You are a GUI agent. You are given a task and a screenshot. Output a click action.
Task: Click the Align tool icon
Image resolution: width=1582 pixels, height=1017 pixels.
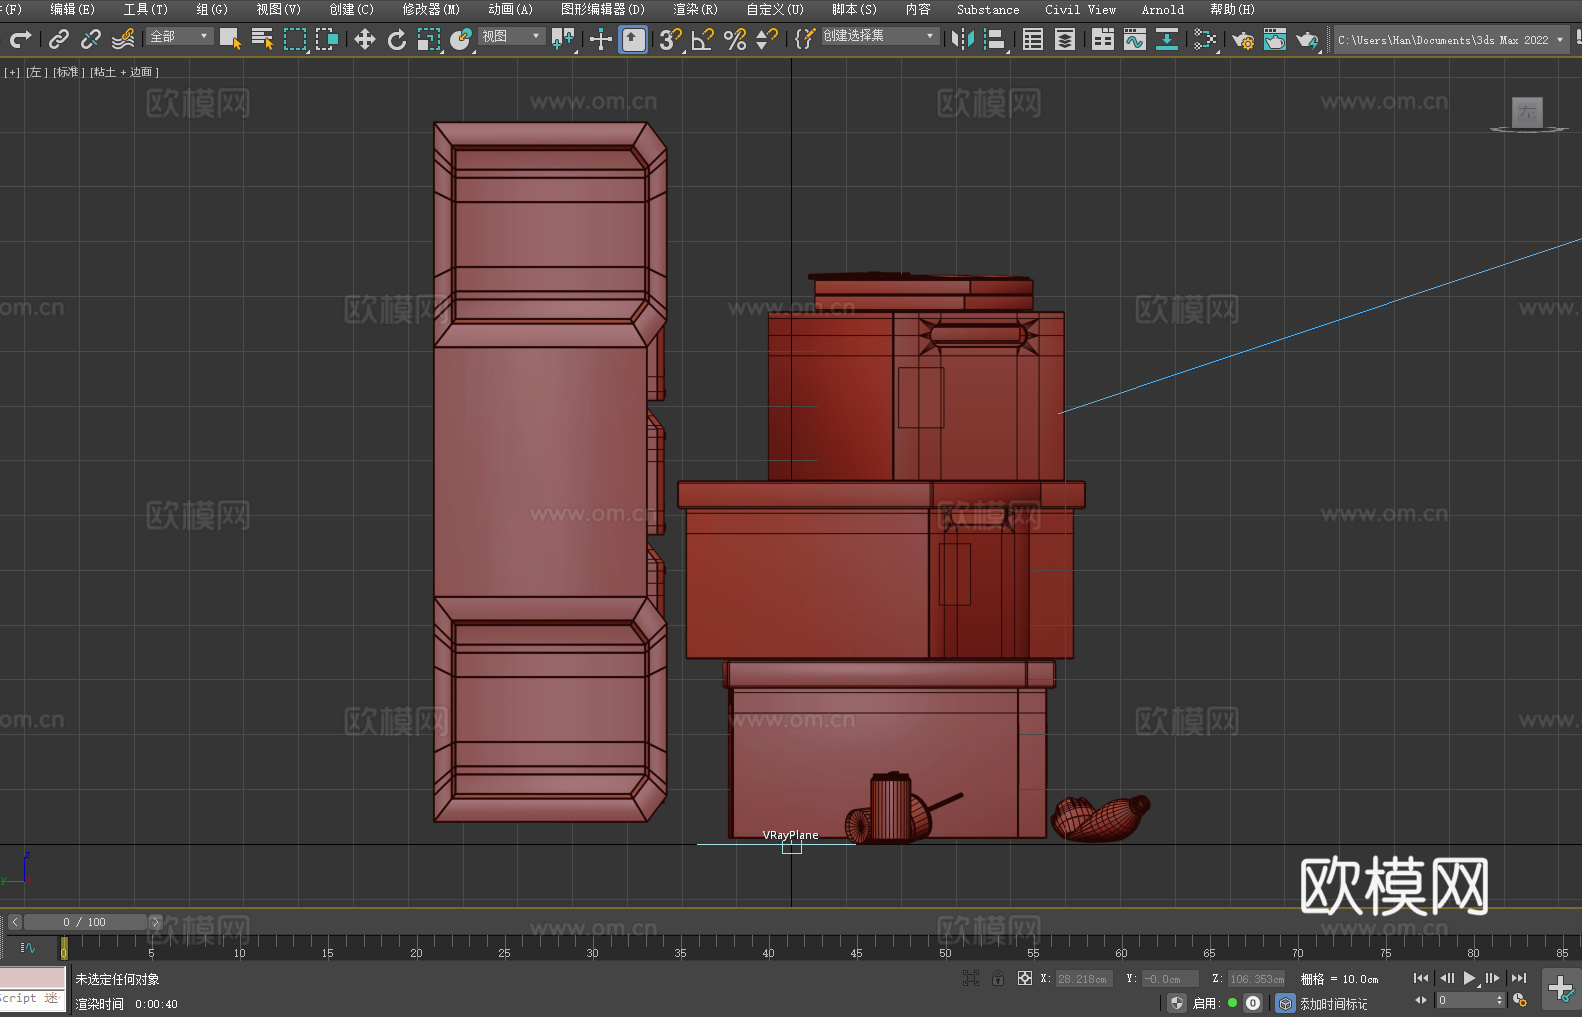(995, 39)
